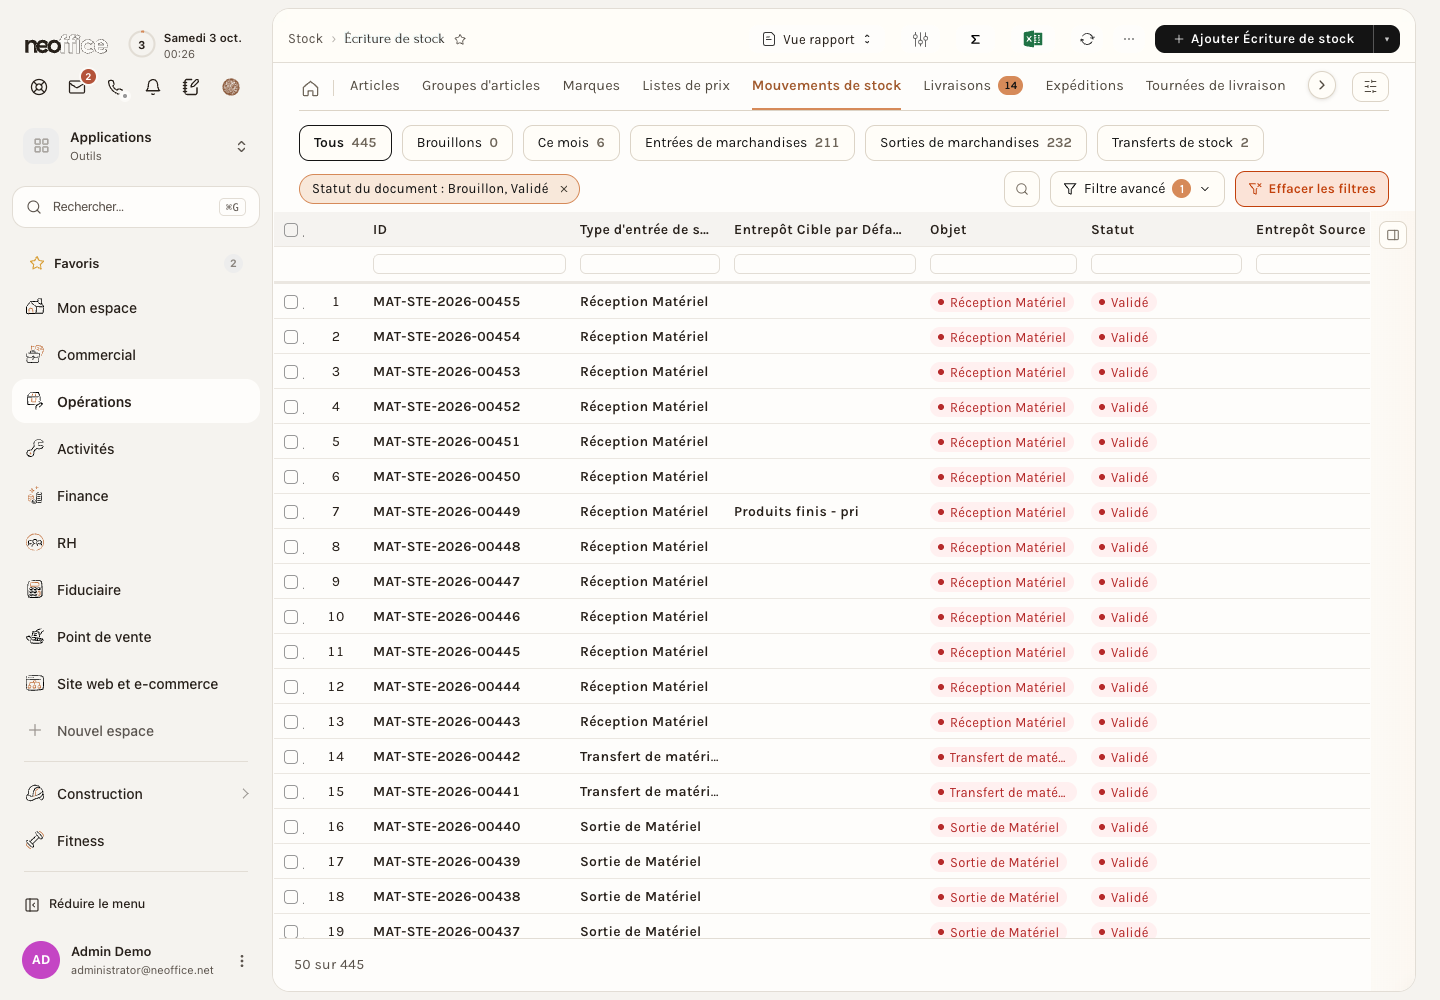
Task: Open the Point de vente workspace
Action: (x=136, y=637)
